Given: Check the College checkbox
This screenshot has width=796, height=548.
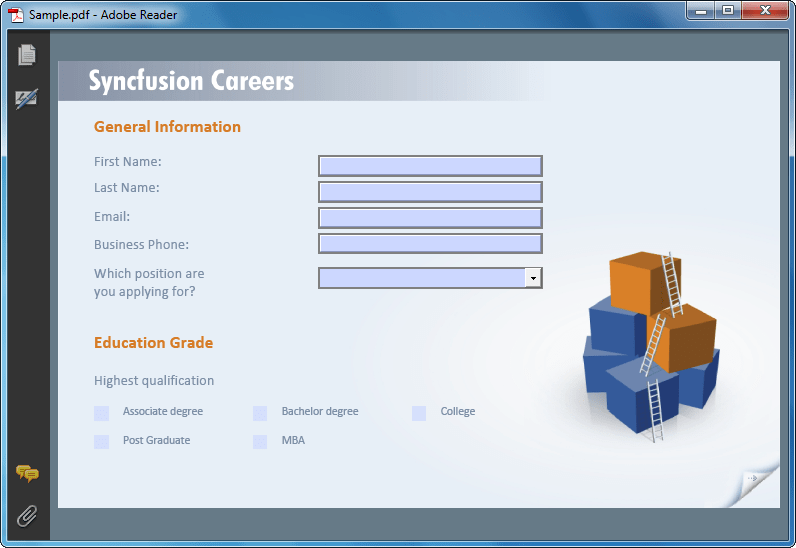Looking at the screenshot, I should pos(419,413).
